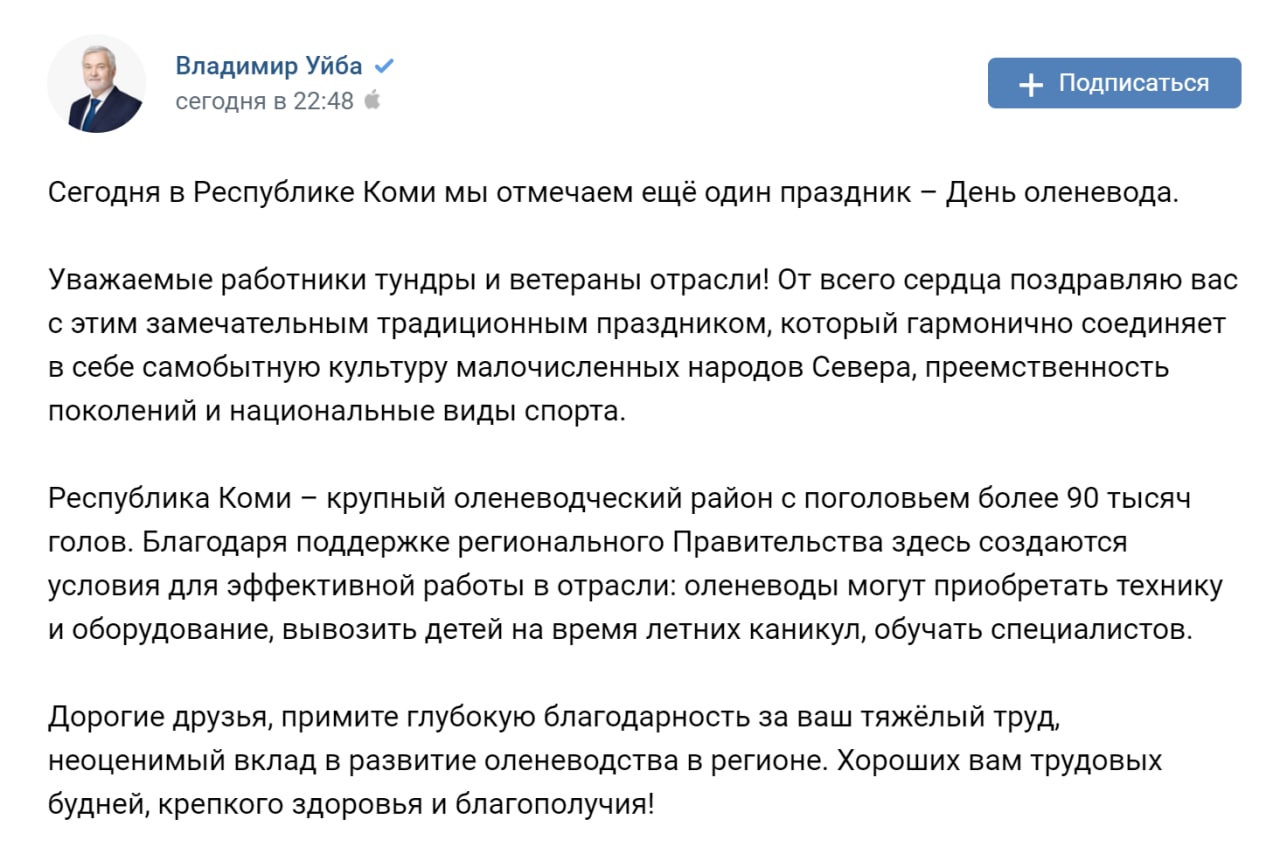Click the plus icon inside the Подписаться button
Image resolution: width=1280 pixels, height=854 pixels.
pos(1030,84)
